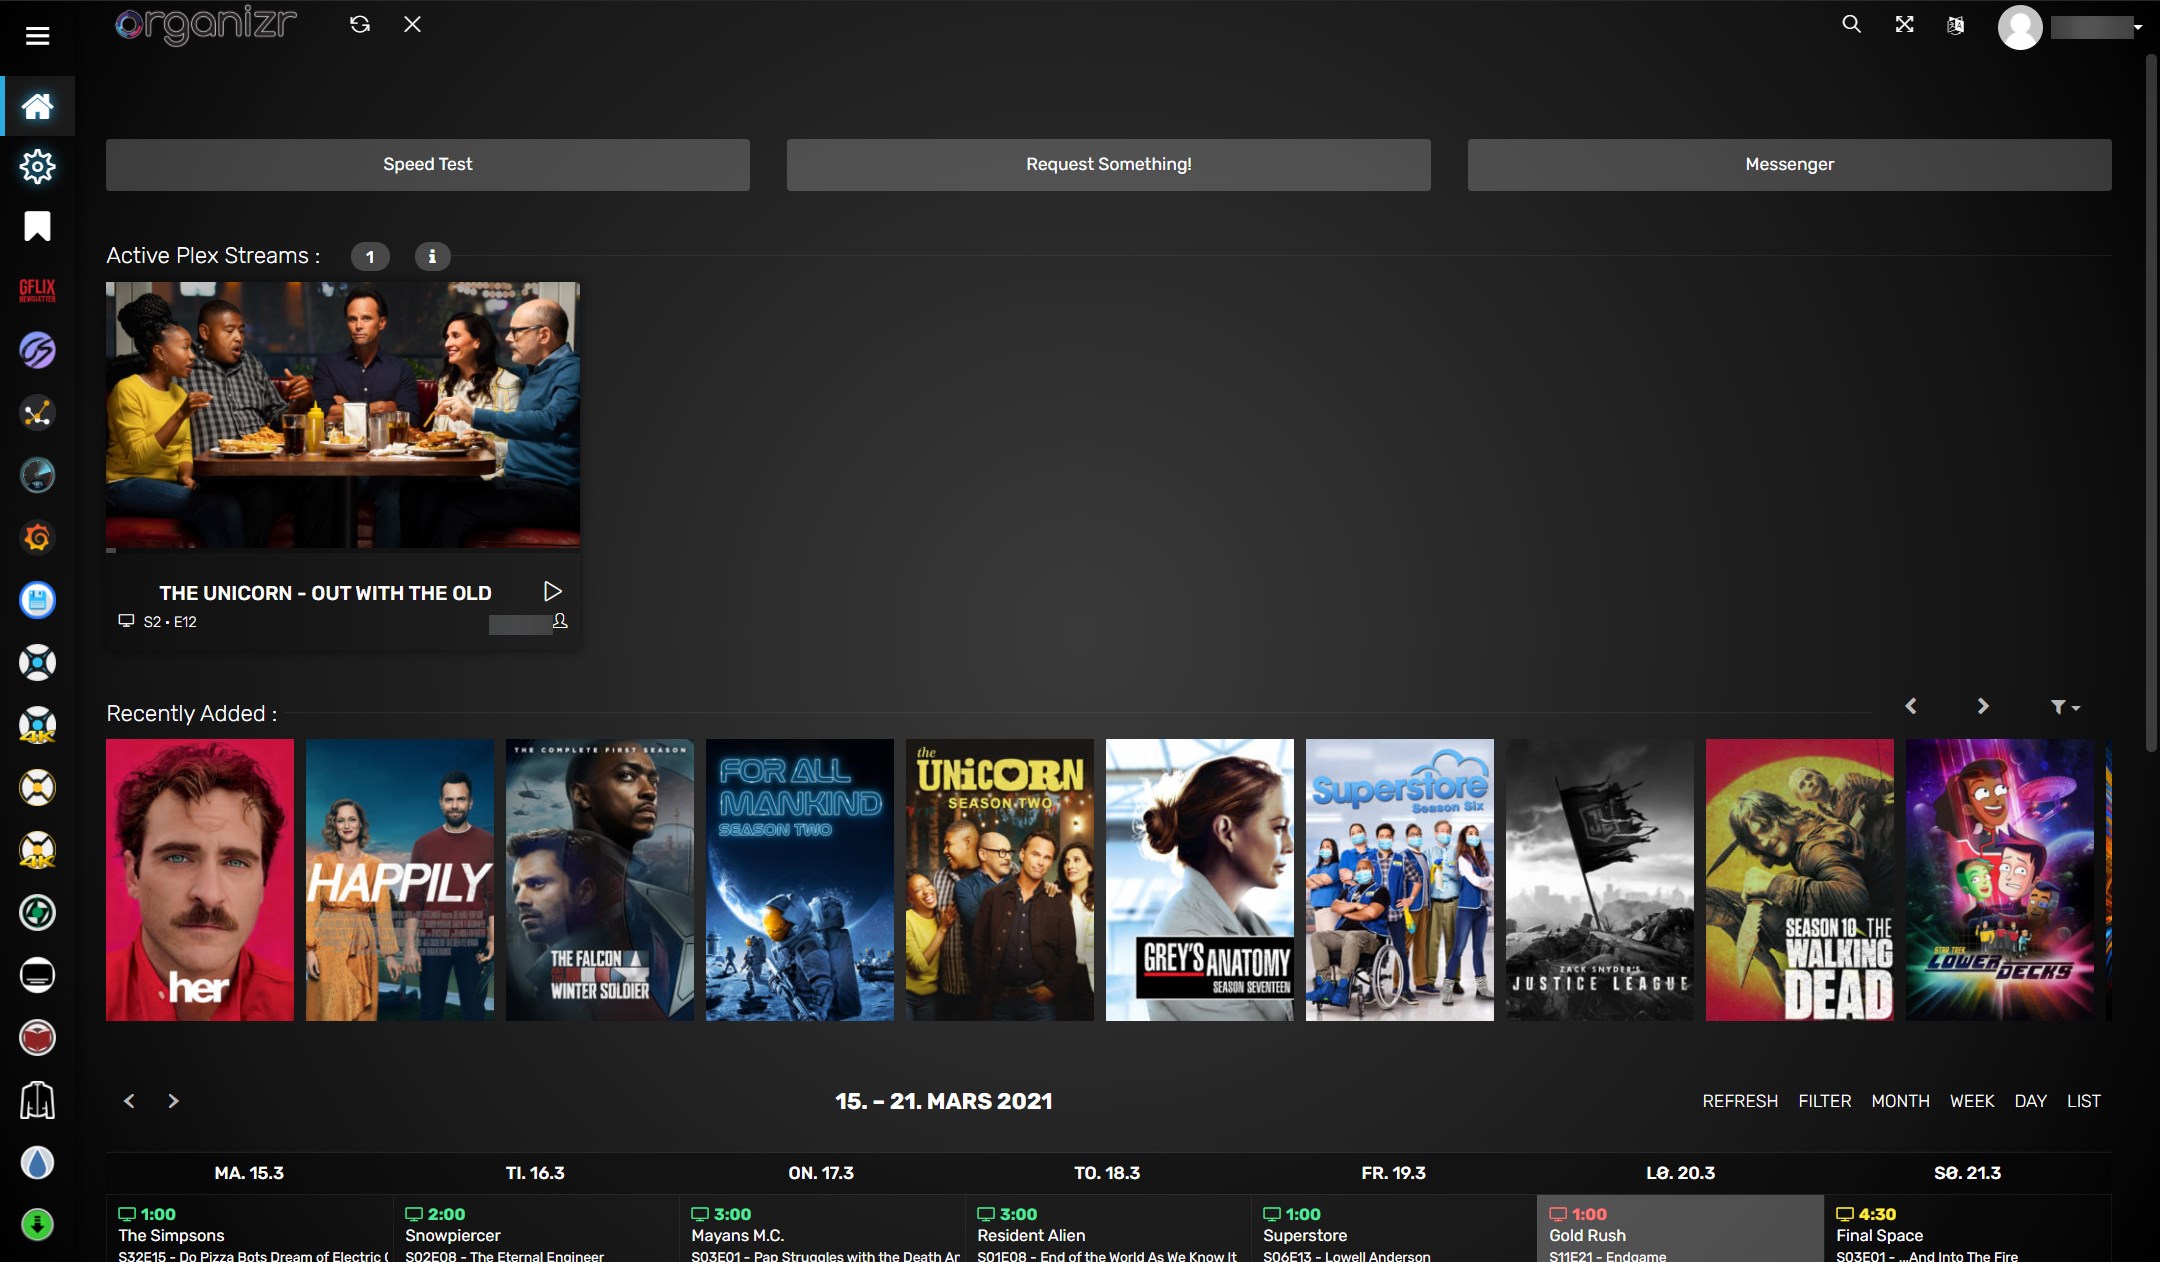The height and width of the screenshot is (1262, 2160).
Task: Open search with the magnifier icon
Action: click(x=1851, y=24)
